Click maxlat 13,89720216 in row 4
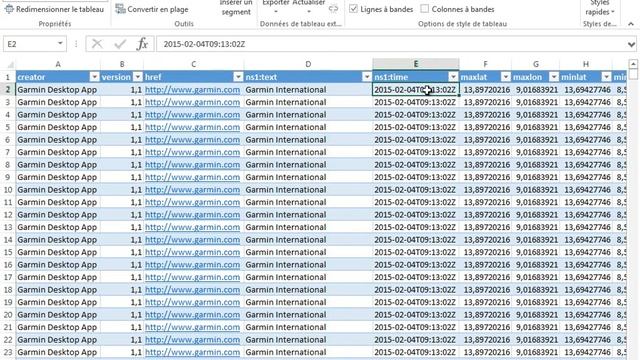 (x=485, y=114)
